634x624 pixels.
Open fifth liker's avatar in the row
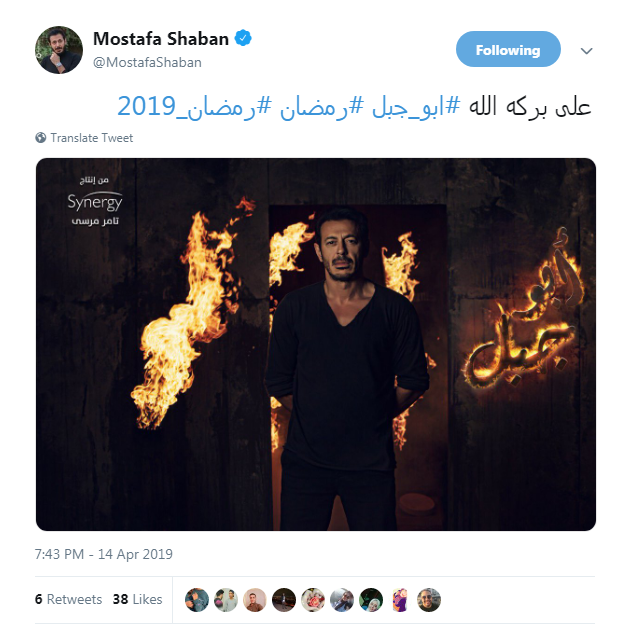(313, 599)
